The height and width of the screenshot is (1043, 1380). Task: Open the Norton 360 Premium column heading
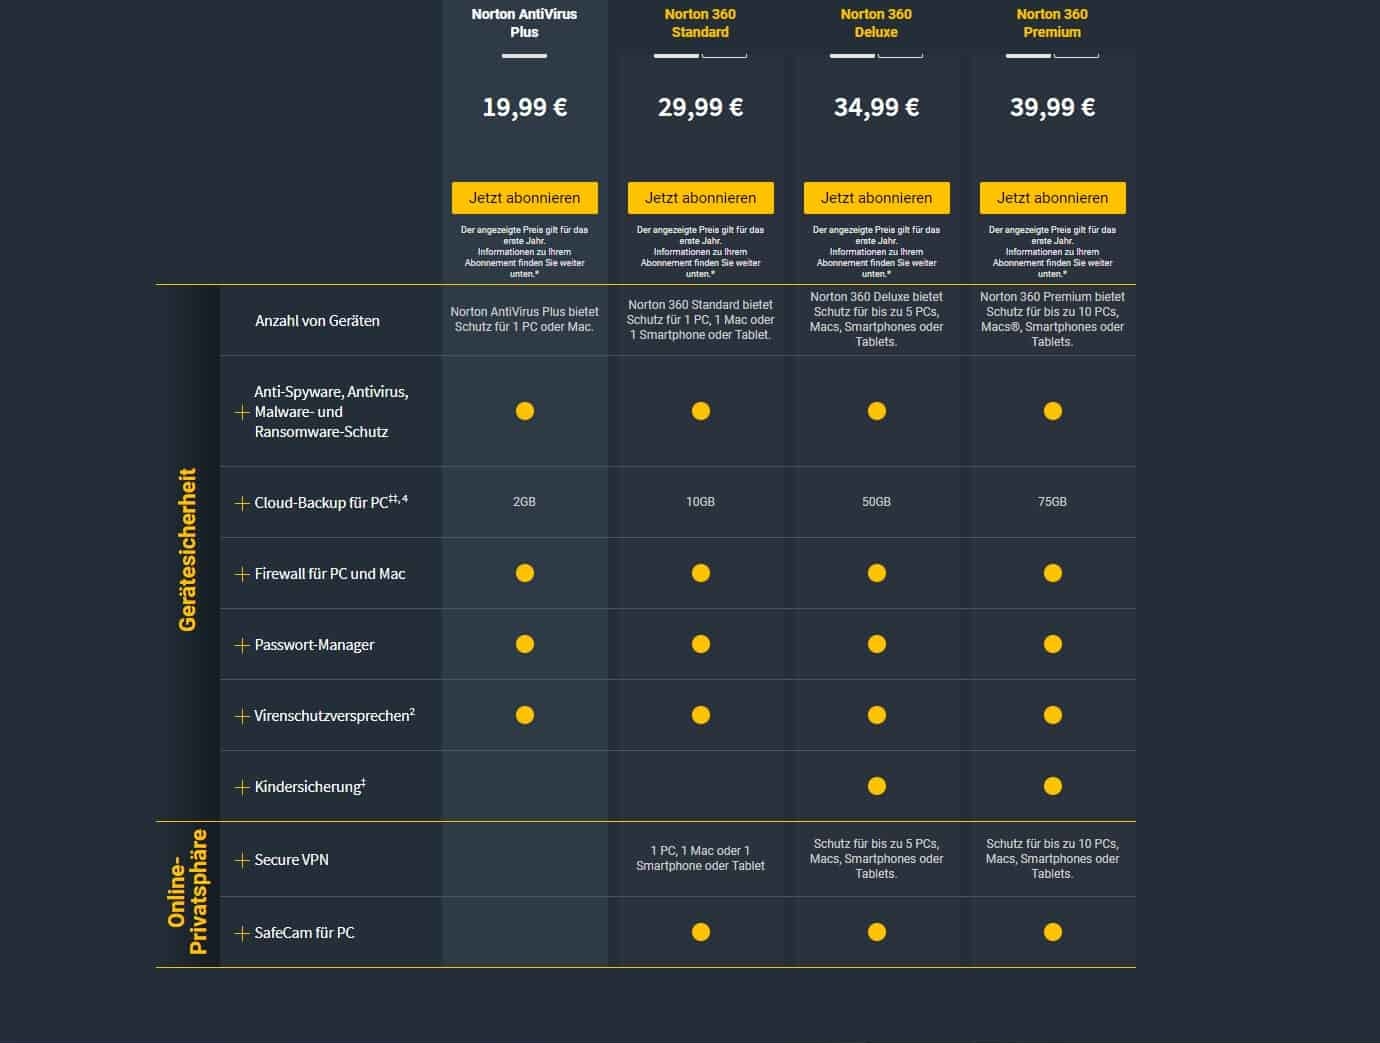point(1052,23)
